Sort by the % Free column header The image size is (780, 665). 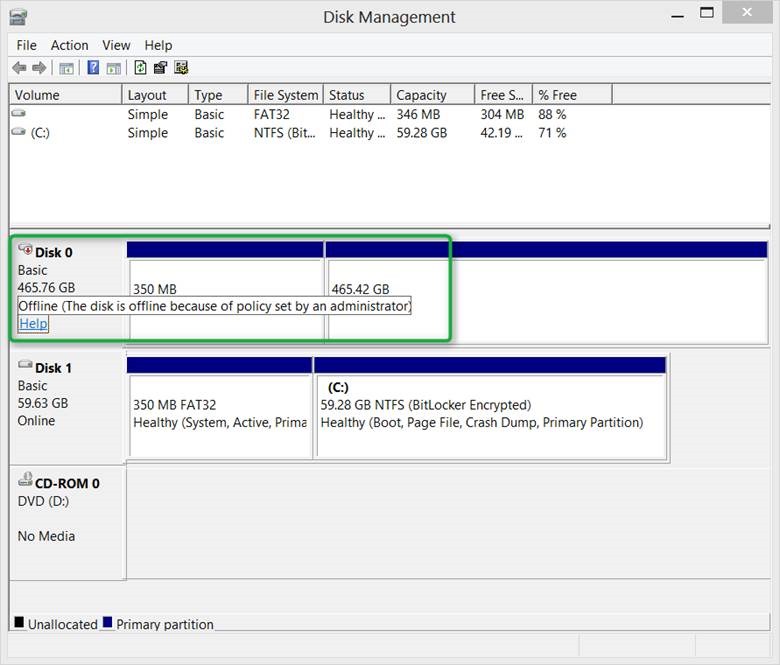click(x=573, y=95)
